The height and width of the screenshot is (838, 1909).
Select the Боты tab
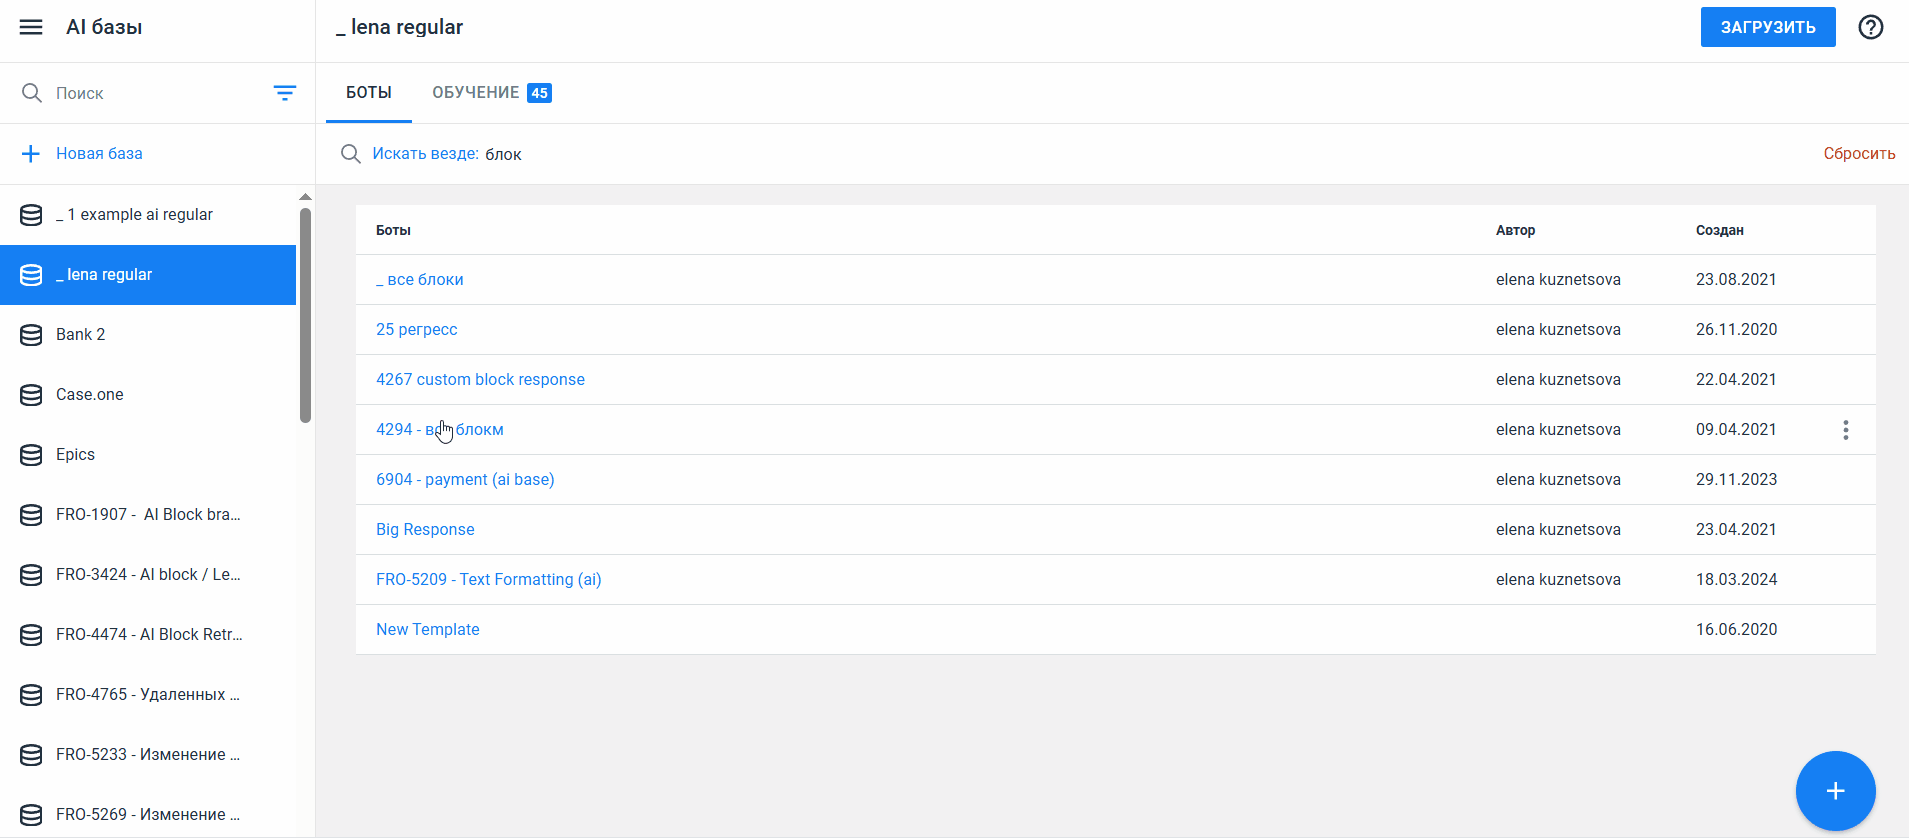(368, 93)
